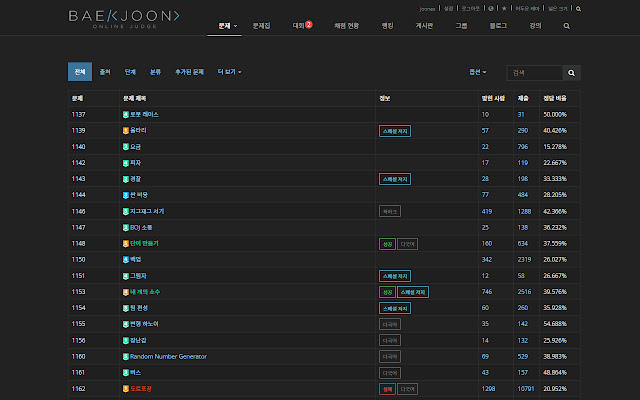The width and height of the screenshot is (640, 400).
Task: Click the small magnifier icon in the top utility bar
Action: 578,7
